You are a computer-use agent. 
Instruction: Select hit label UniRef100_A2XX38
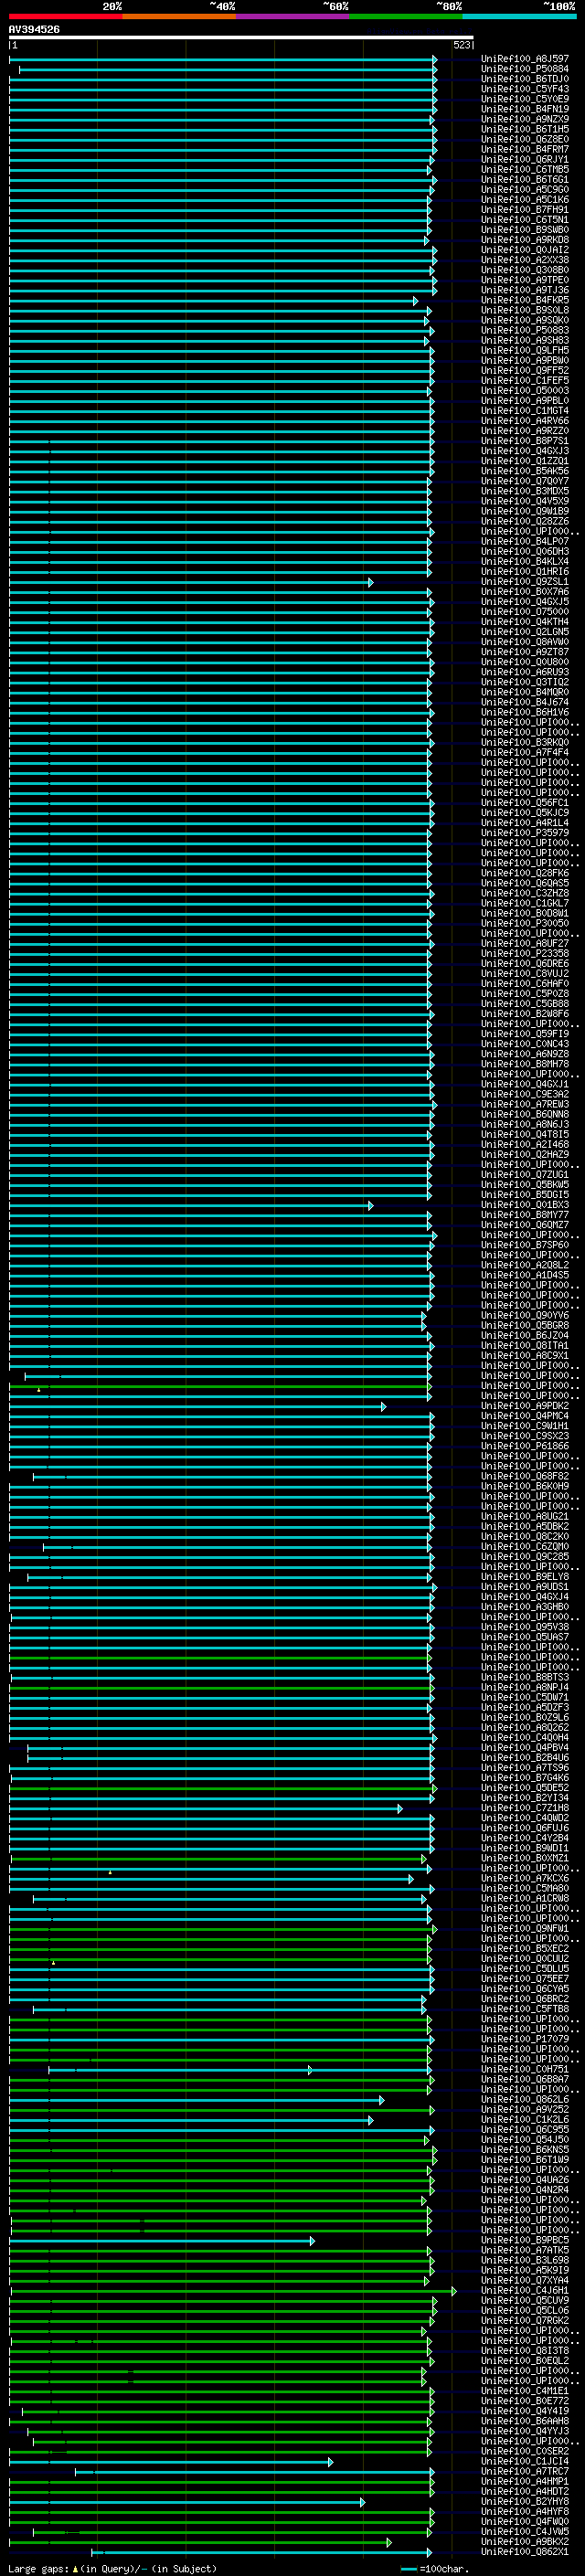pyautogui.click(x=525, y=260)
